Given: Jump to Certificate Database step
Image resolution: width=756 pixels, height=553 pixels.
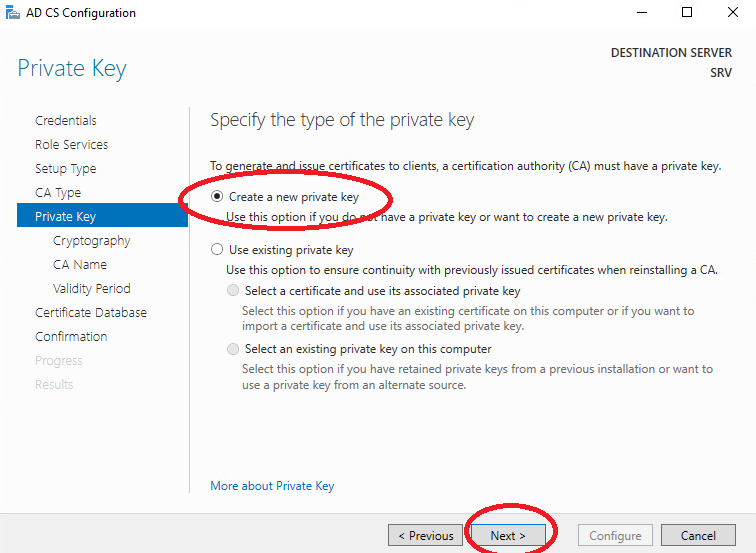Looking at the screenshot, I should [91, 312].
